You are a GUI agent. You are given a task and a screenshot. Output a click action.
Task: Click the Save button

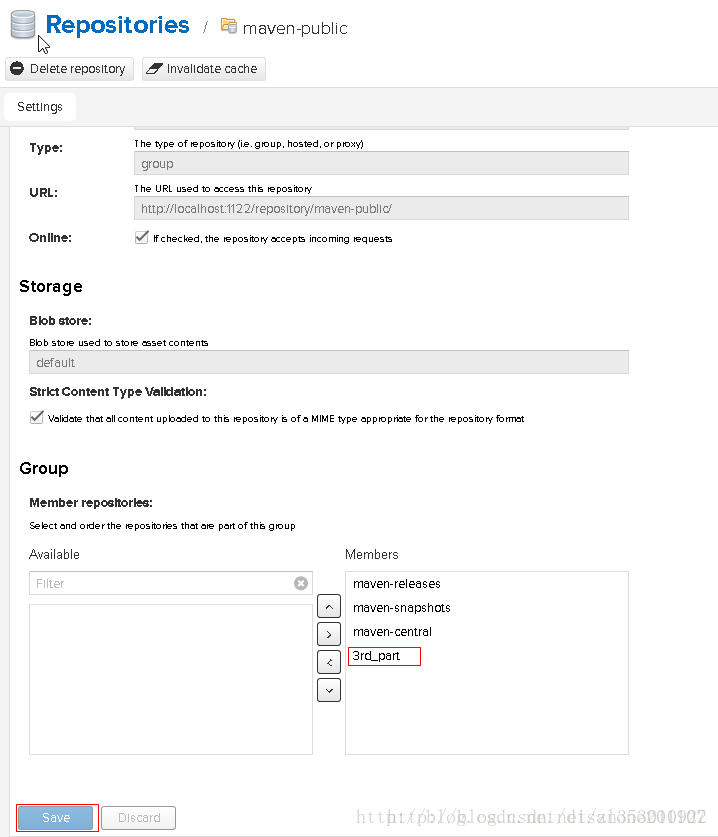[x=56, y=818]
